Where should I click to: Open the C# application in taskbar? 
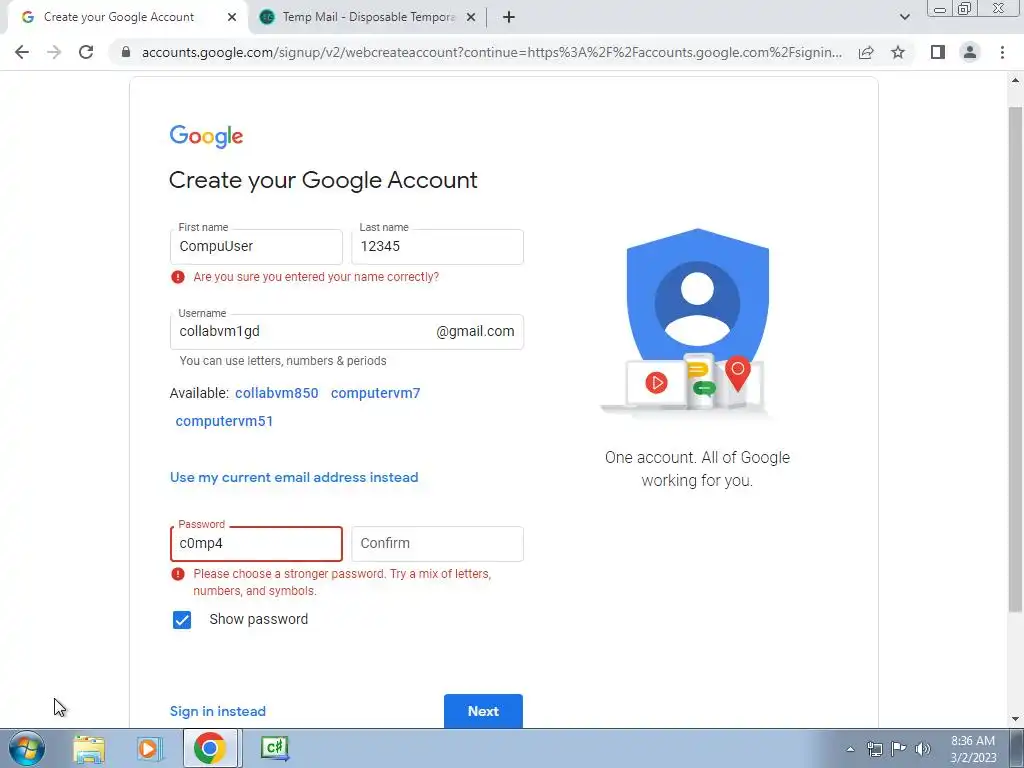pos(275,748)
